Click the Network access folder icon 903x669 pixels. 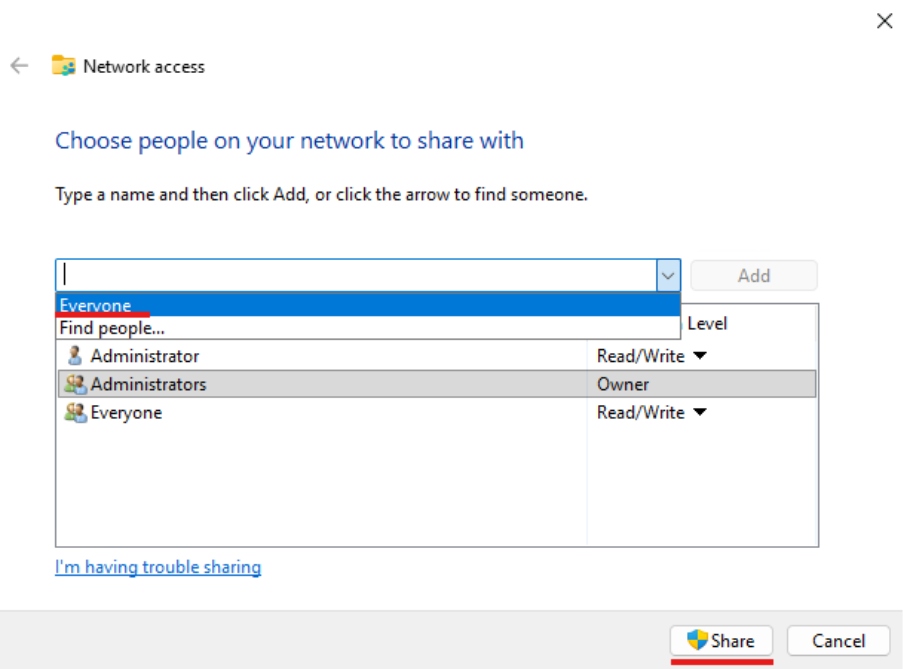[62, 65]
